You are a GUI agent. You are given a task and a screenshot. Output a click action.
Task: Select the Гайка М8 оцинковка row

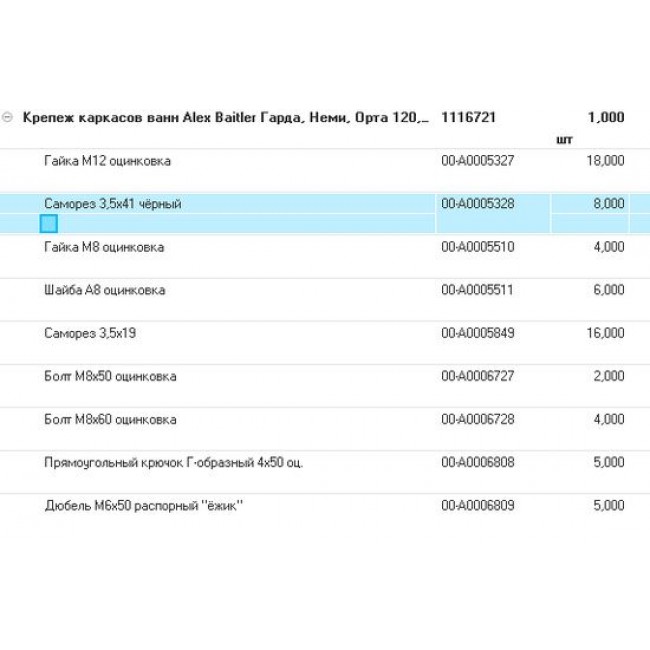tap(104, 247)
